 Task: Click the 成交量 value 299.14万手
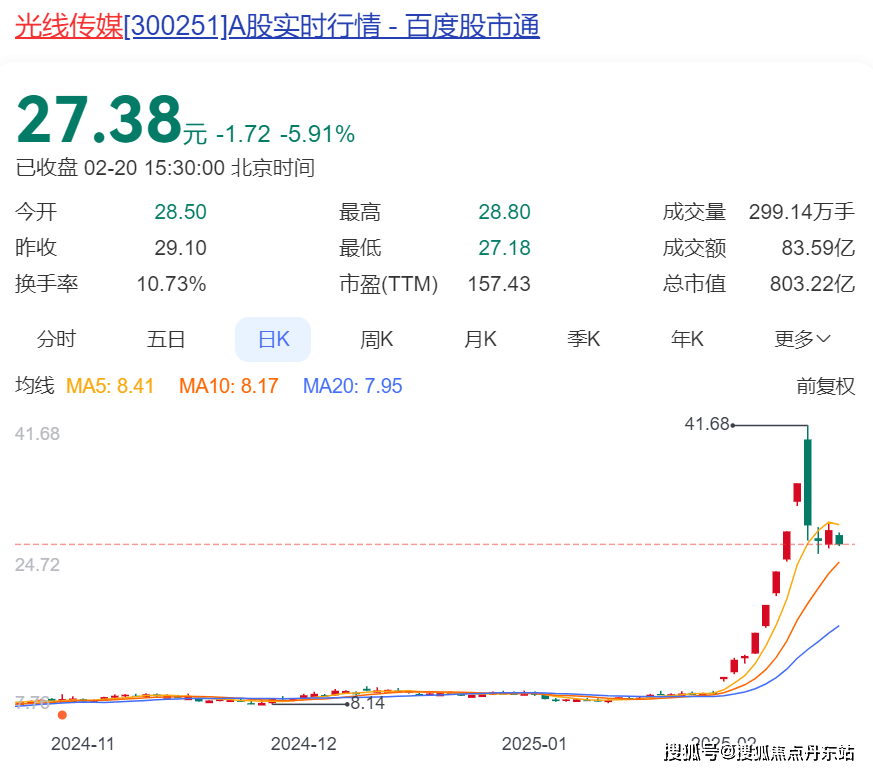(x=802, y=212)
